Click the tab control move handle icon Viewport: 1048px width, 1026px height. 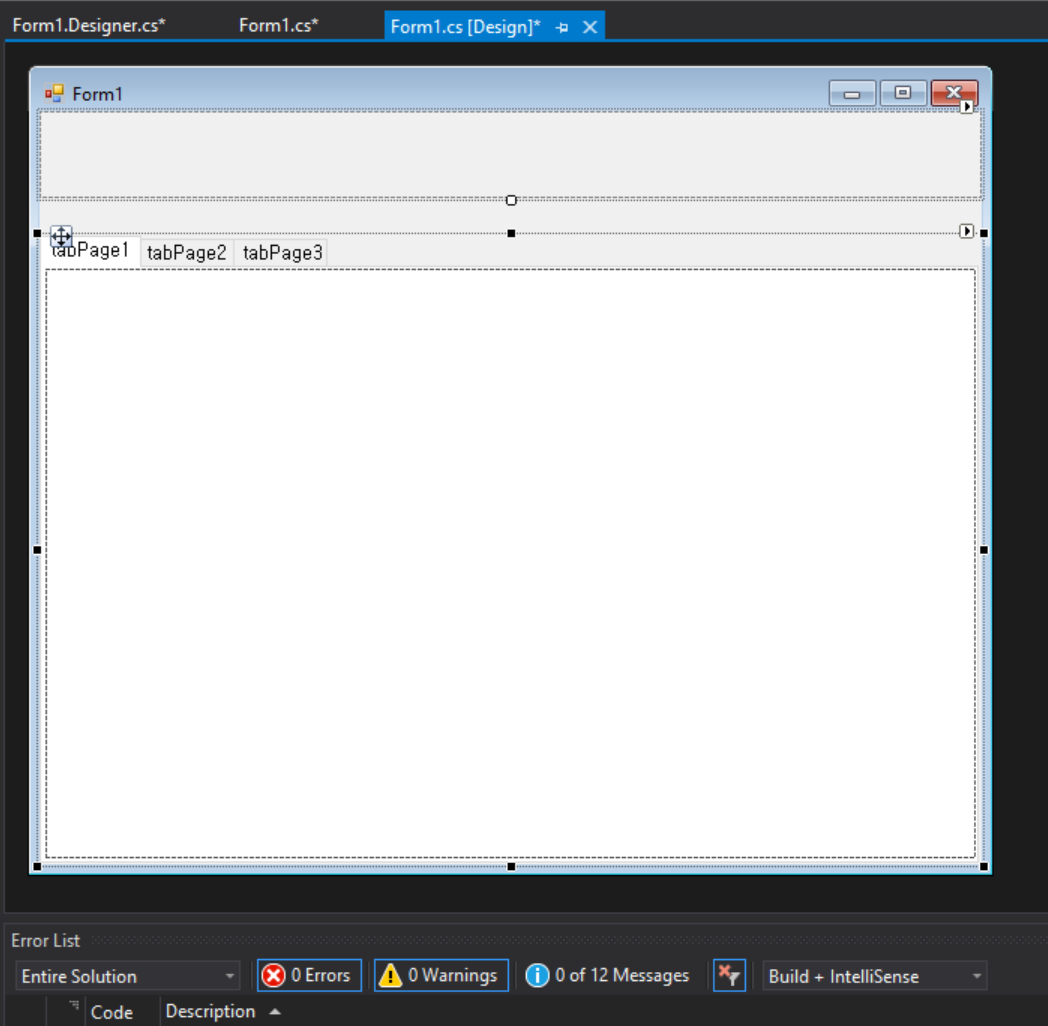[x=61, y=236]
